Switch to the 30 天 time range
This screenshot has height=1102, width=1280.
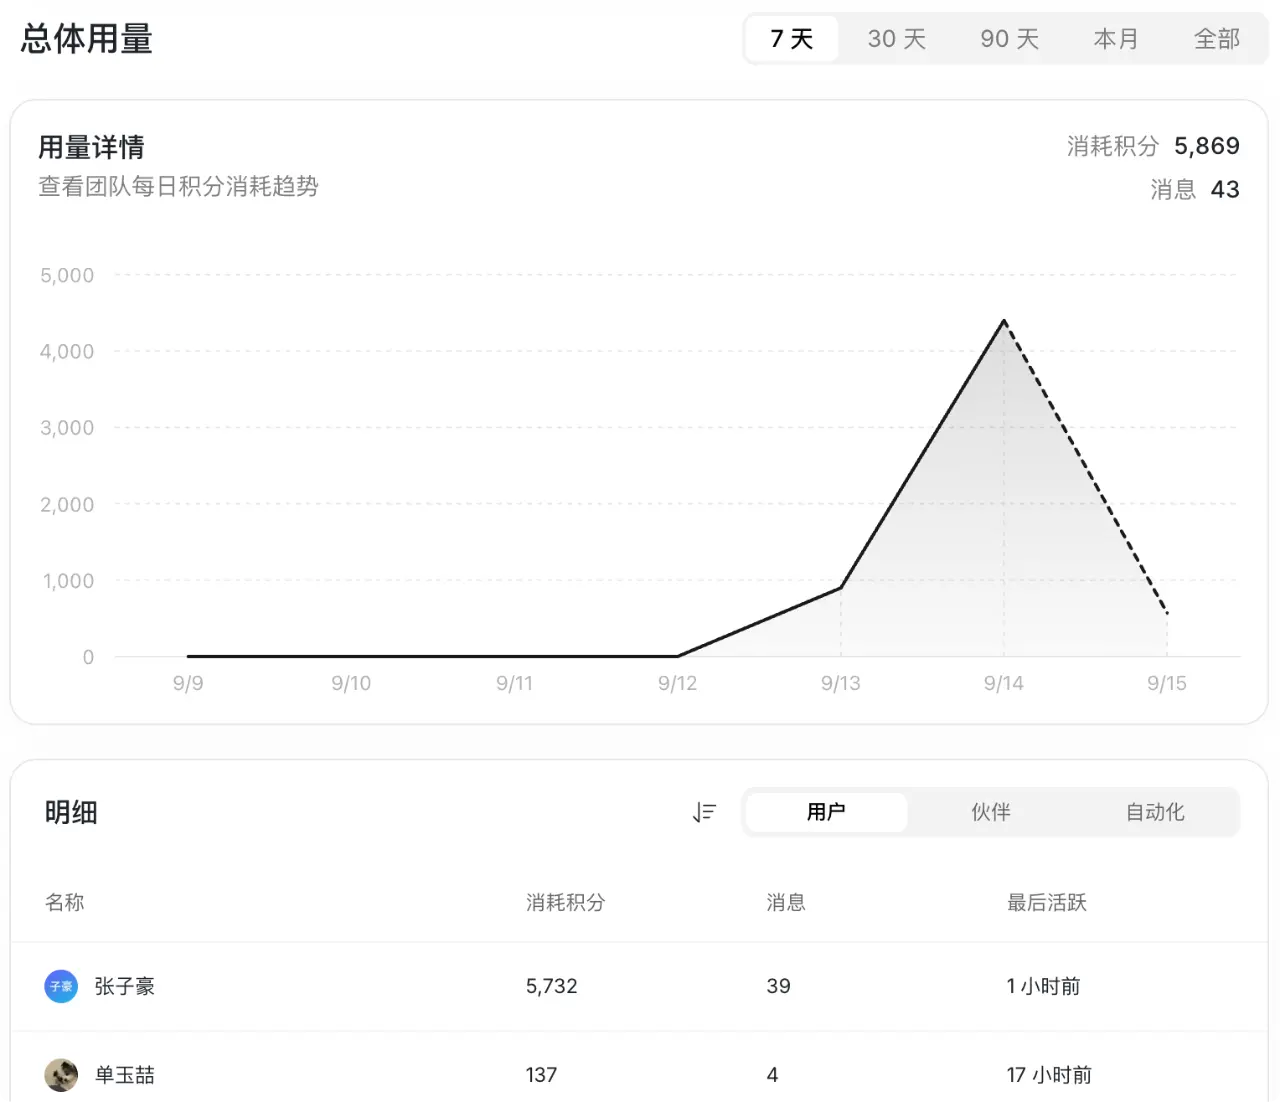tap(897, 39)
